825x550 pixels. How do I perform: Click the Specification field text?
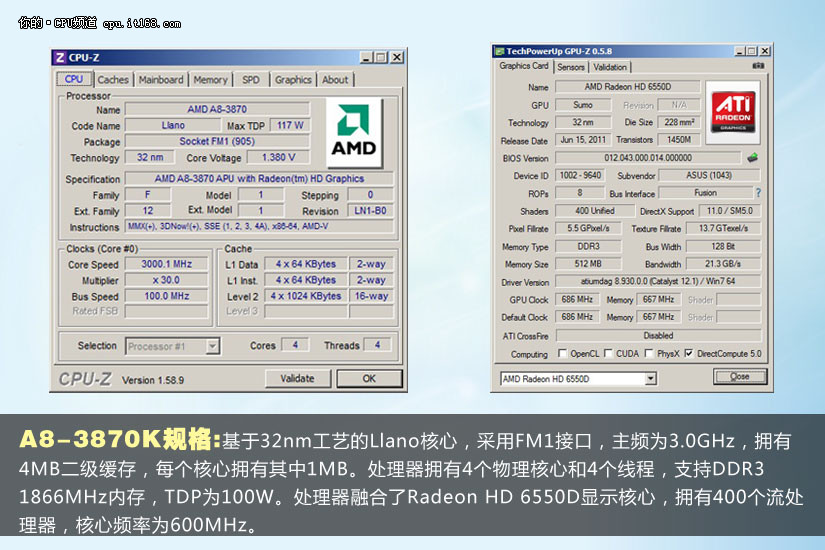tap(259, 178)
